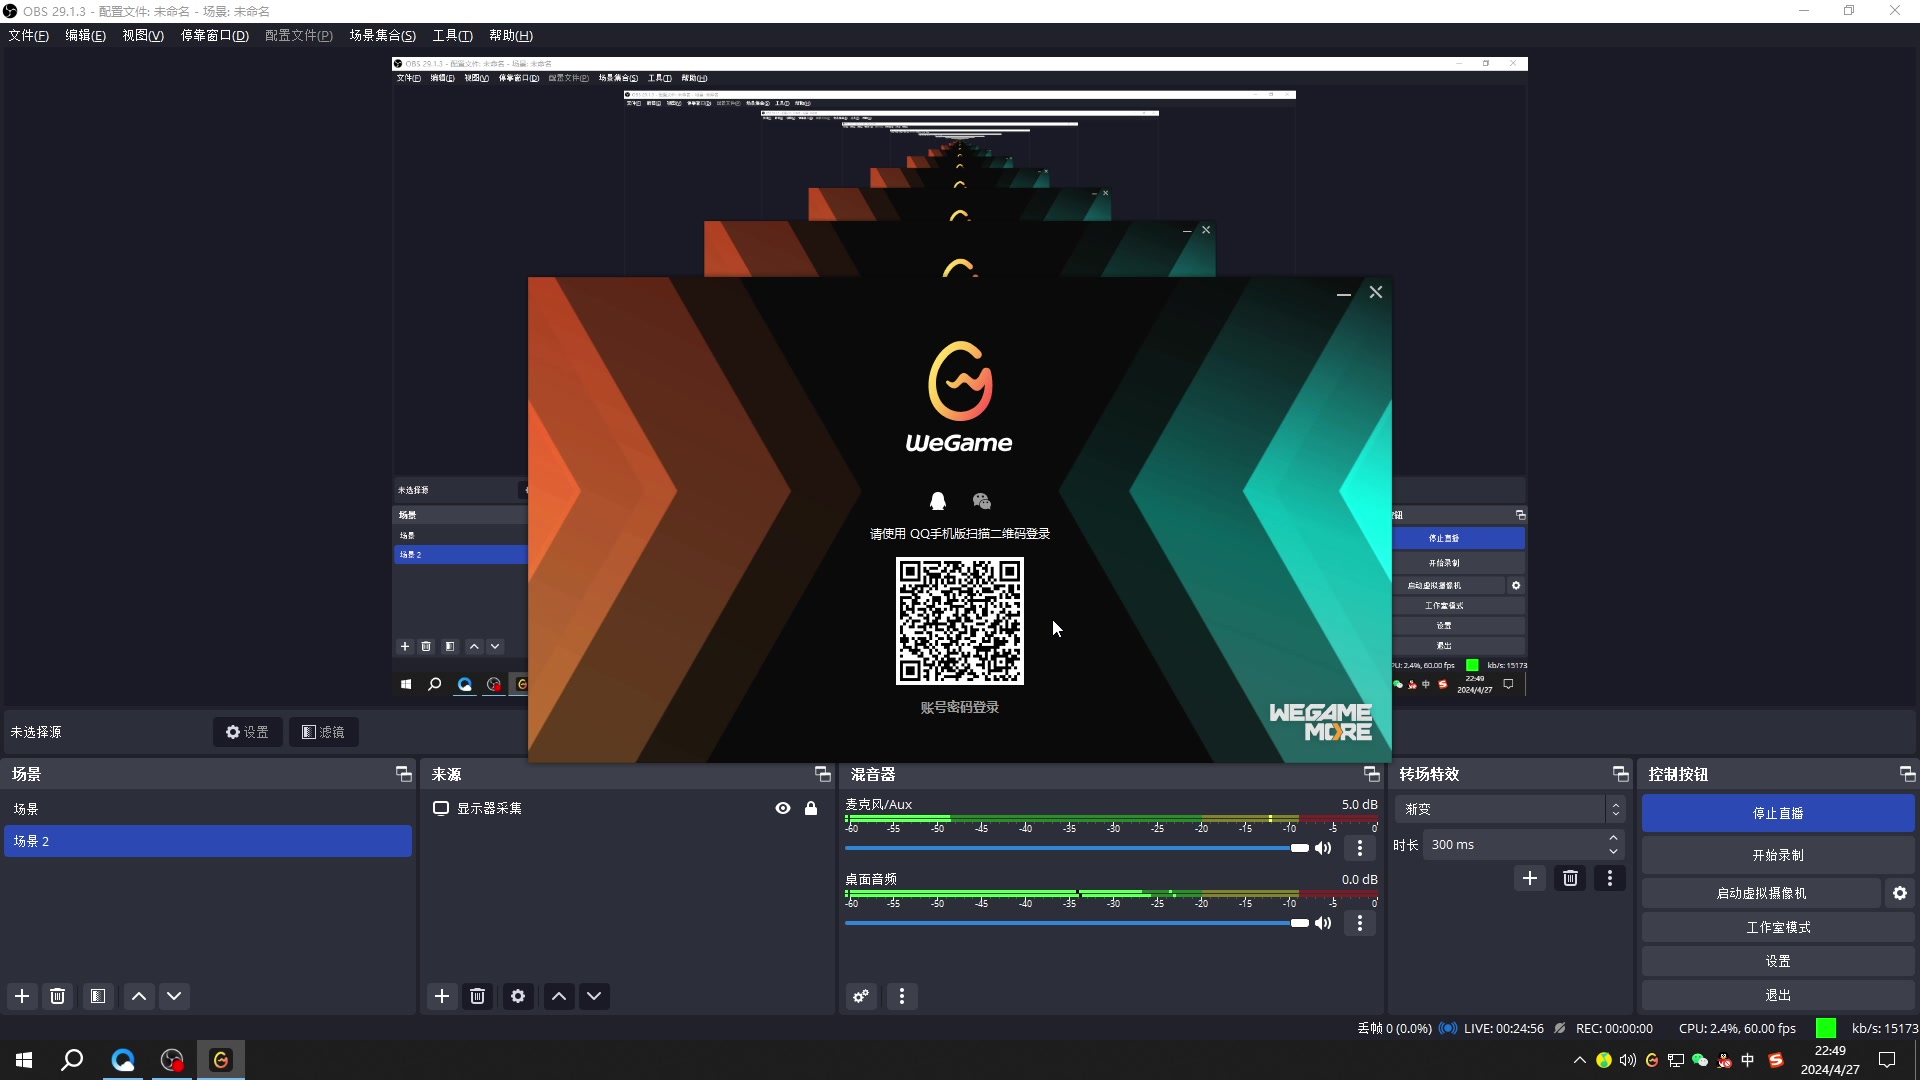This screenshot has width=1920, height=1080.
Task: Click 账号密码登录 link in WeGame
Action: click(x=959, y=707)
